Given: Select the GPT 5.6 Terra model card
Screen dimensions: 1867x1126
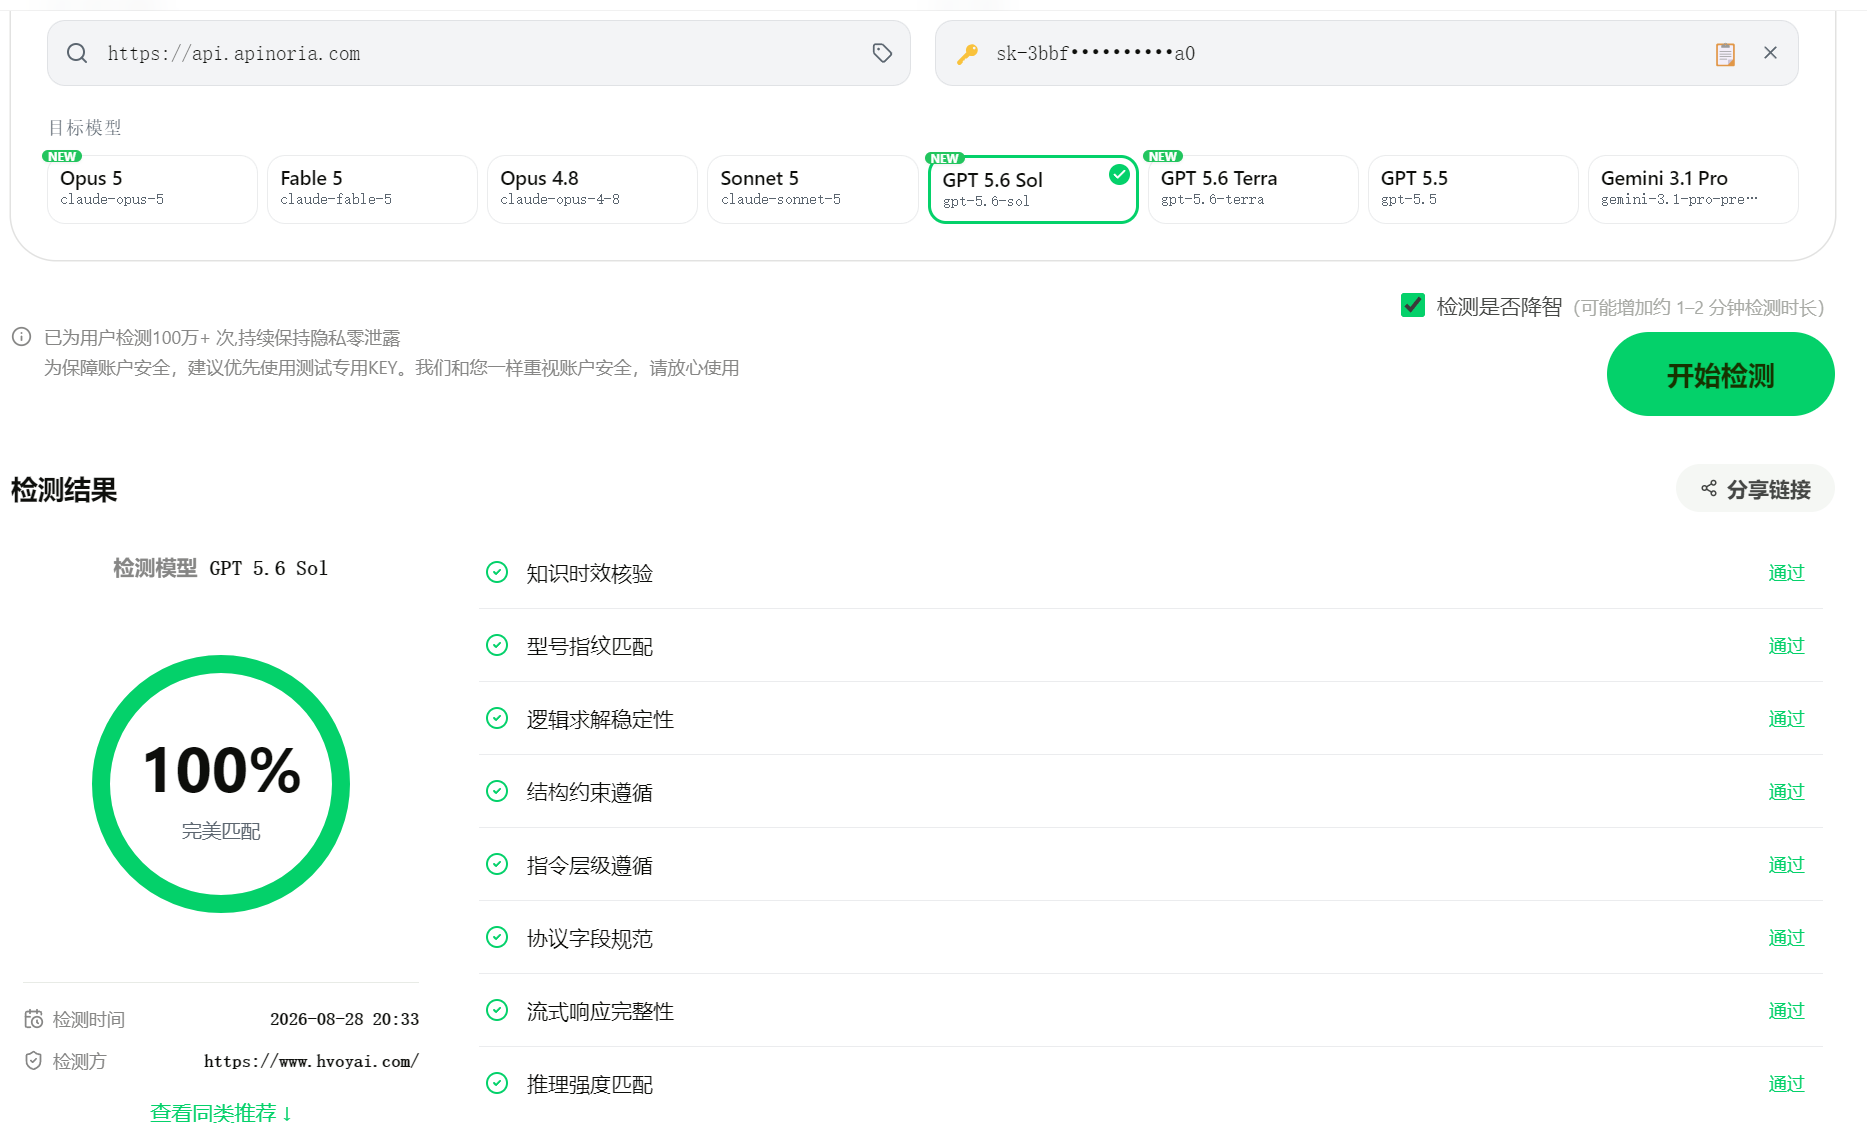Looking at the screenshot, I should pyautogui.click(x=1253, y=189).
